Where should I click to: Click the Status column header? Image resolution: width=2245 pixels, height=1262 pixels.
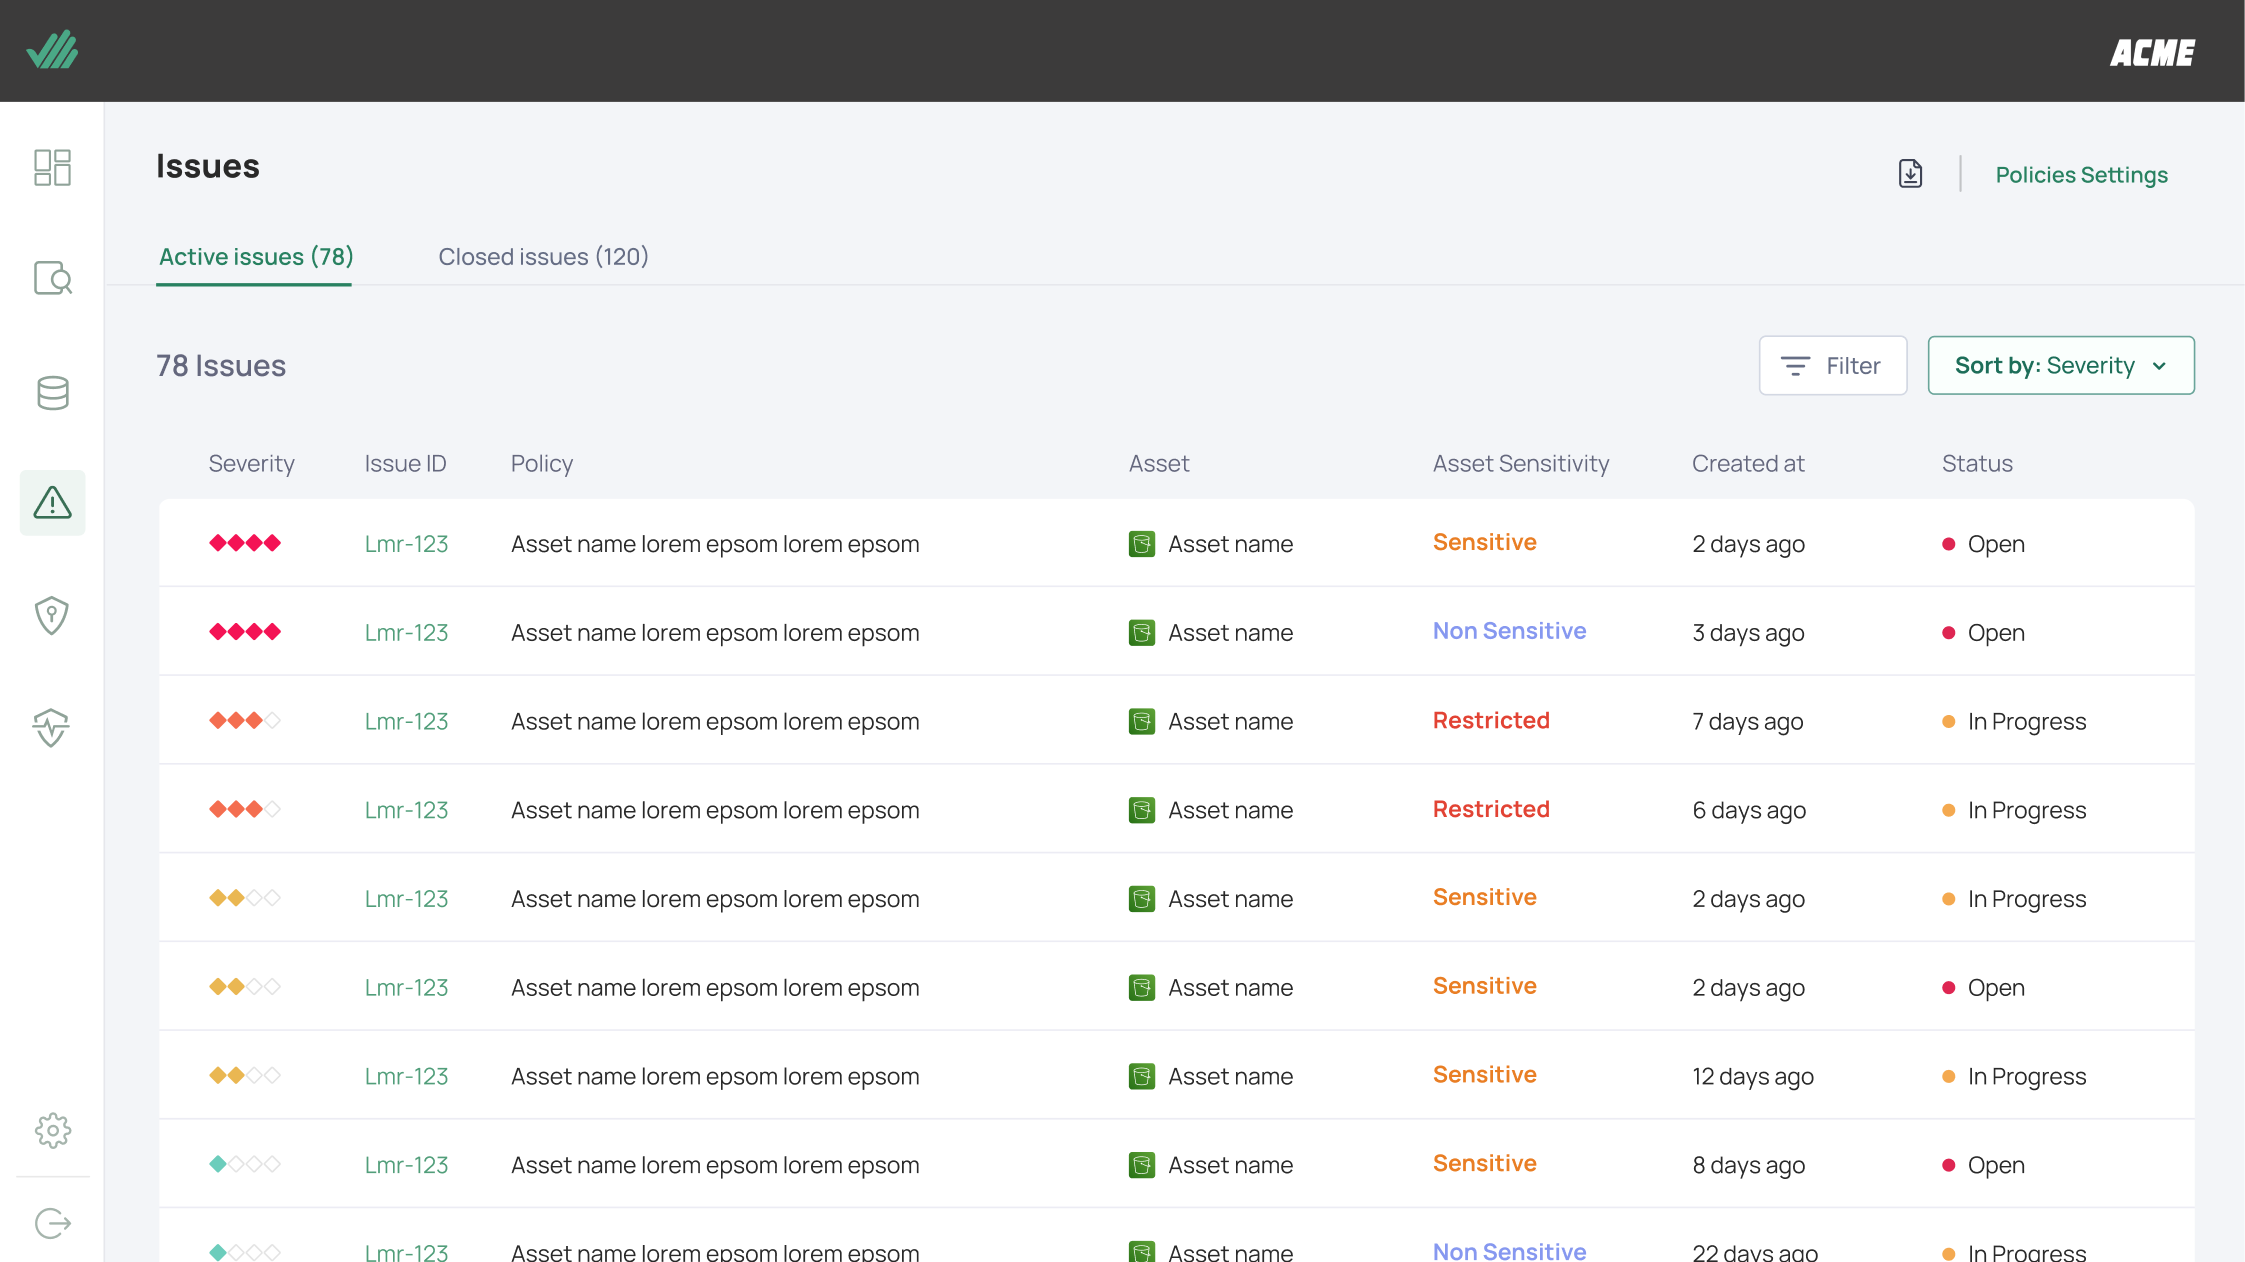coord(1977,464)
